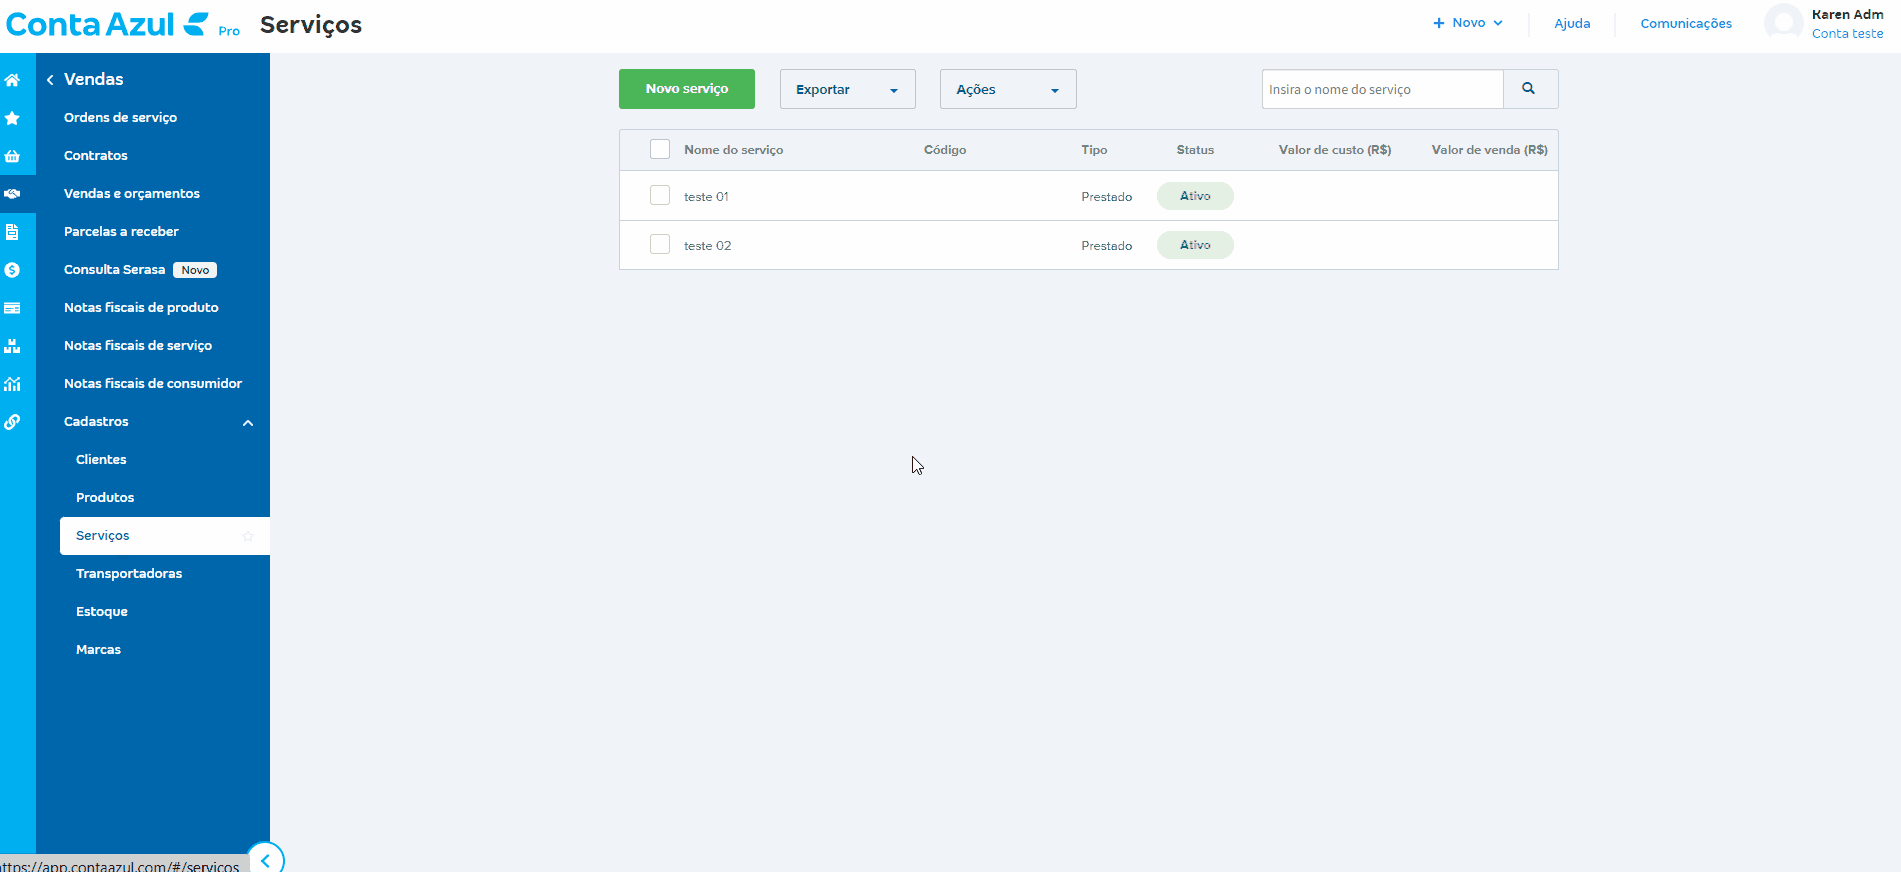Click the Novo serviço button

tap(687, 89)
